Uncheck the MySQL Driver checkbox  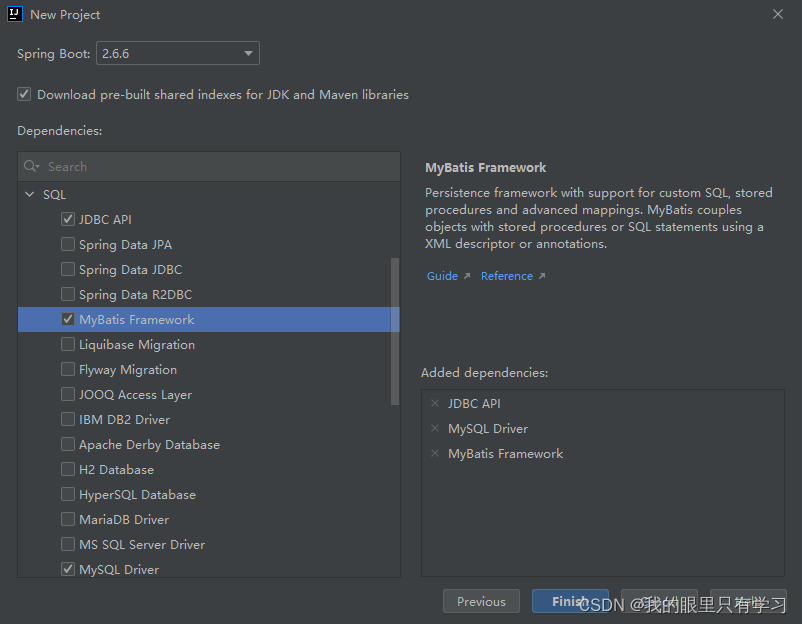(68, 569)
